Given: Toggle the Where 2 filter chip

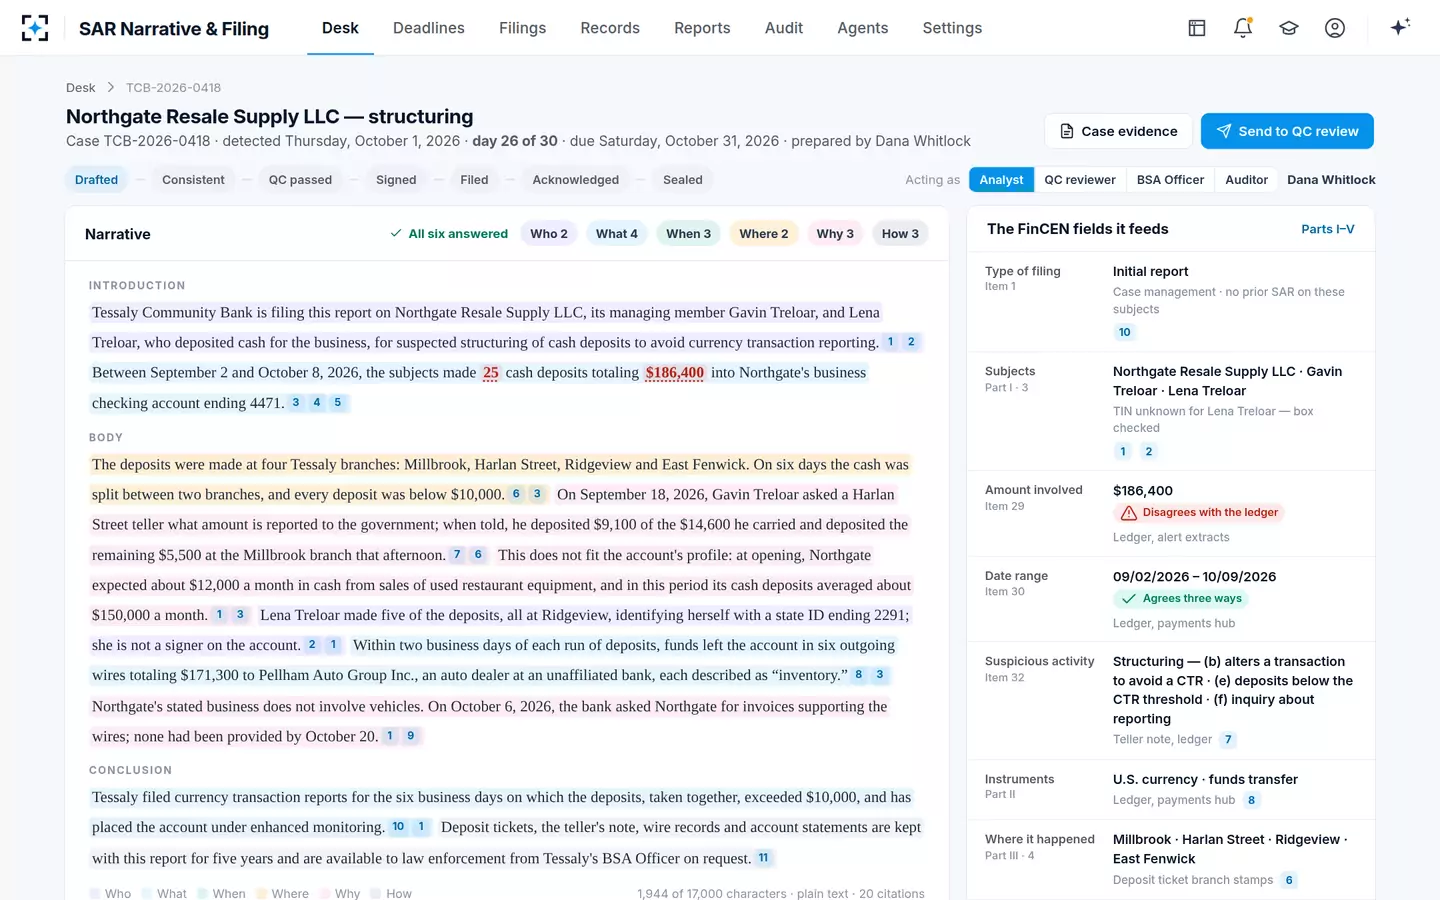Looking at the screenshot, I should (764, 234).
